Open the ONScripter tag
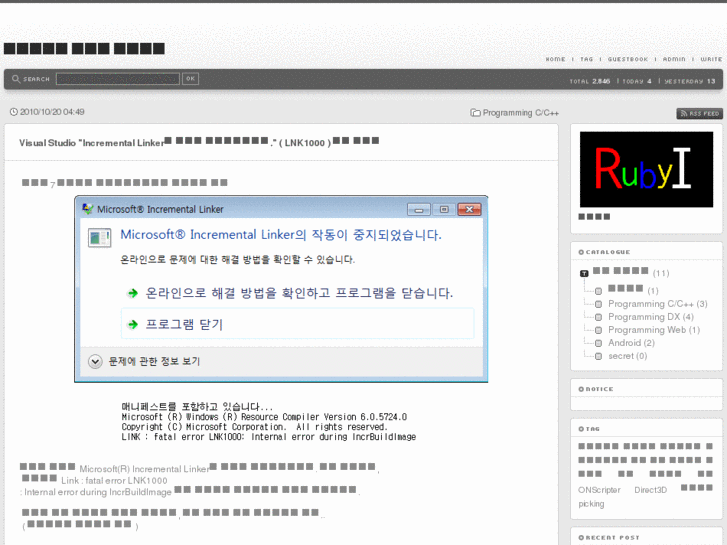This screenshot has height=545, width=727. click(x=599, y=490)
